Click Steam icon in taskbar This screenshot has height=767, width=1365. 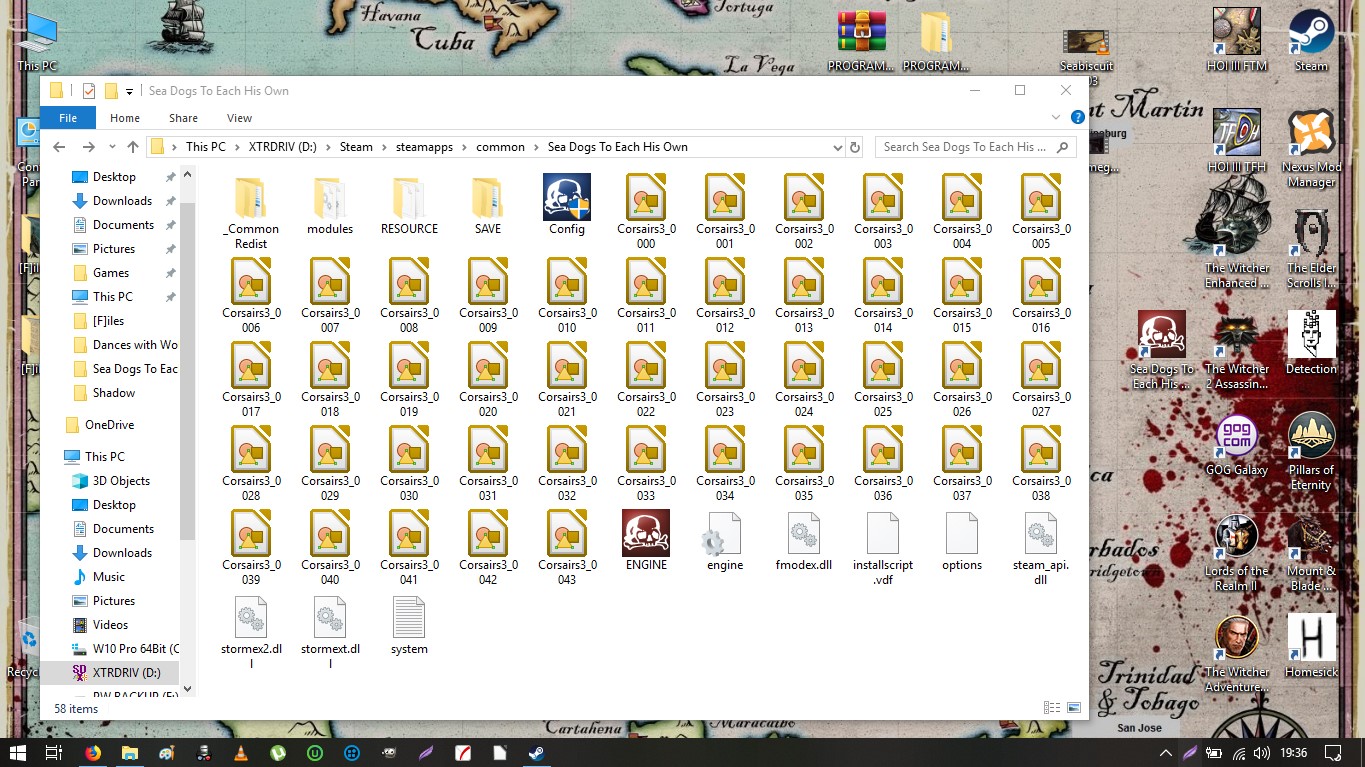tap(536, 752)
